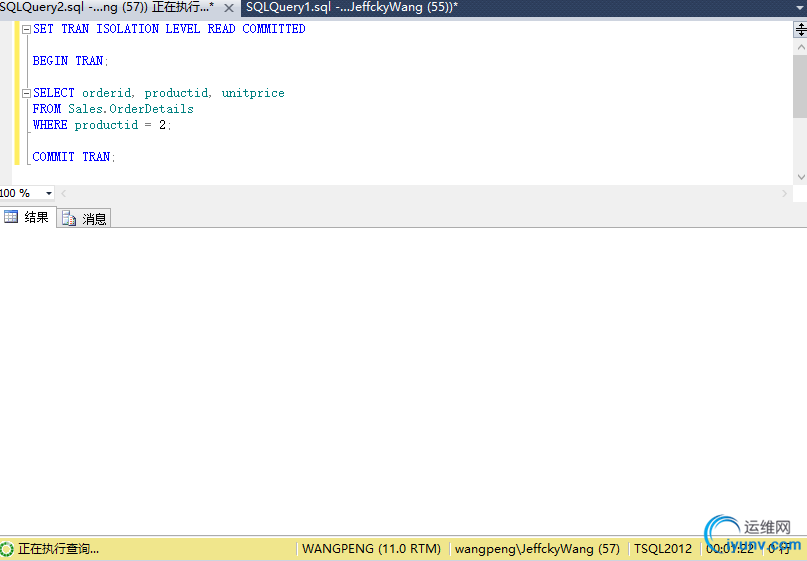Click the WHERE productid = 2; line
Screen dimensions: 807x561
pyautogui.click(x=102, y=125)
